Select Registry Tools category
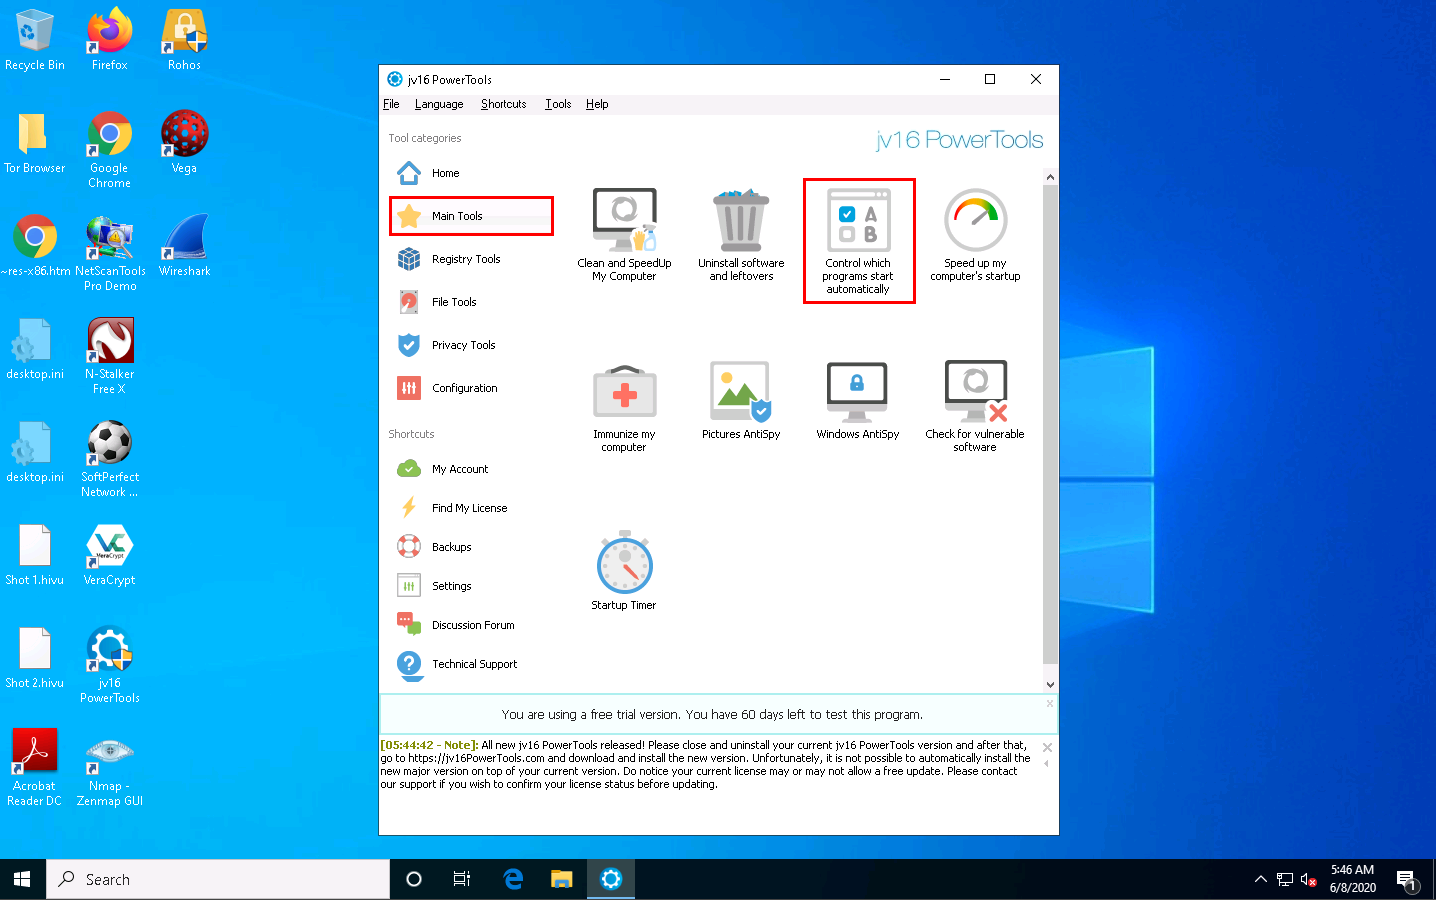1436x900 pixels. pyautogui.click(x=449, y=259)
